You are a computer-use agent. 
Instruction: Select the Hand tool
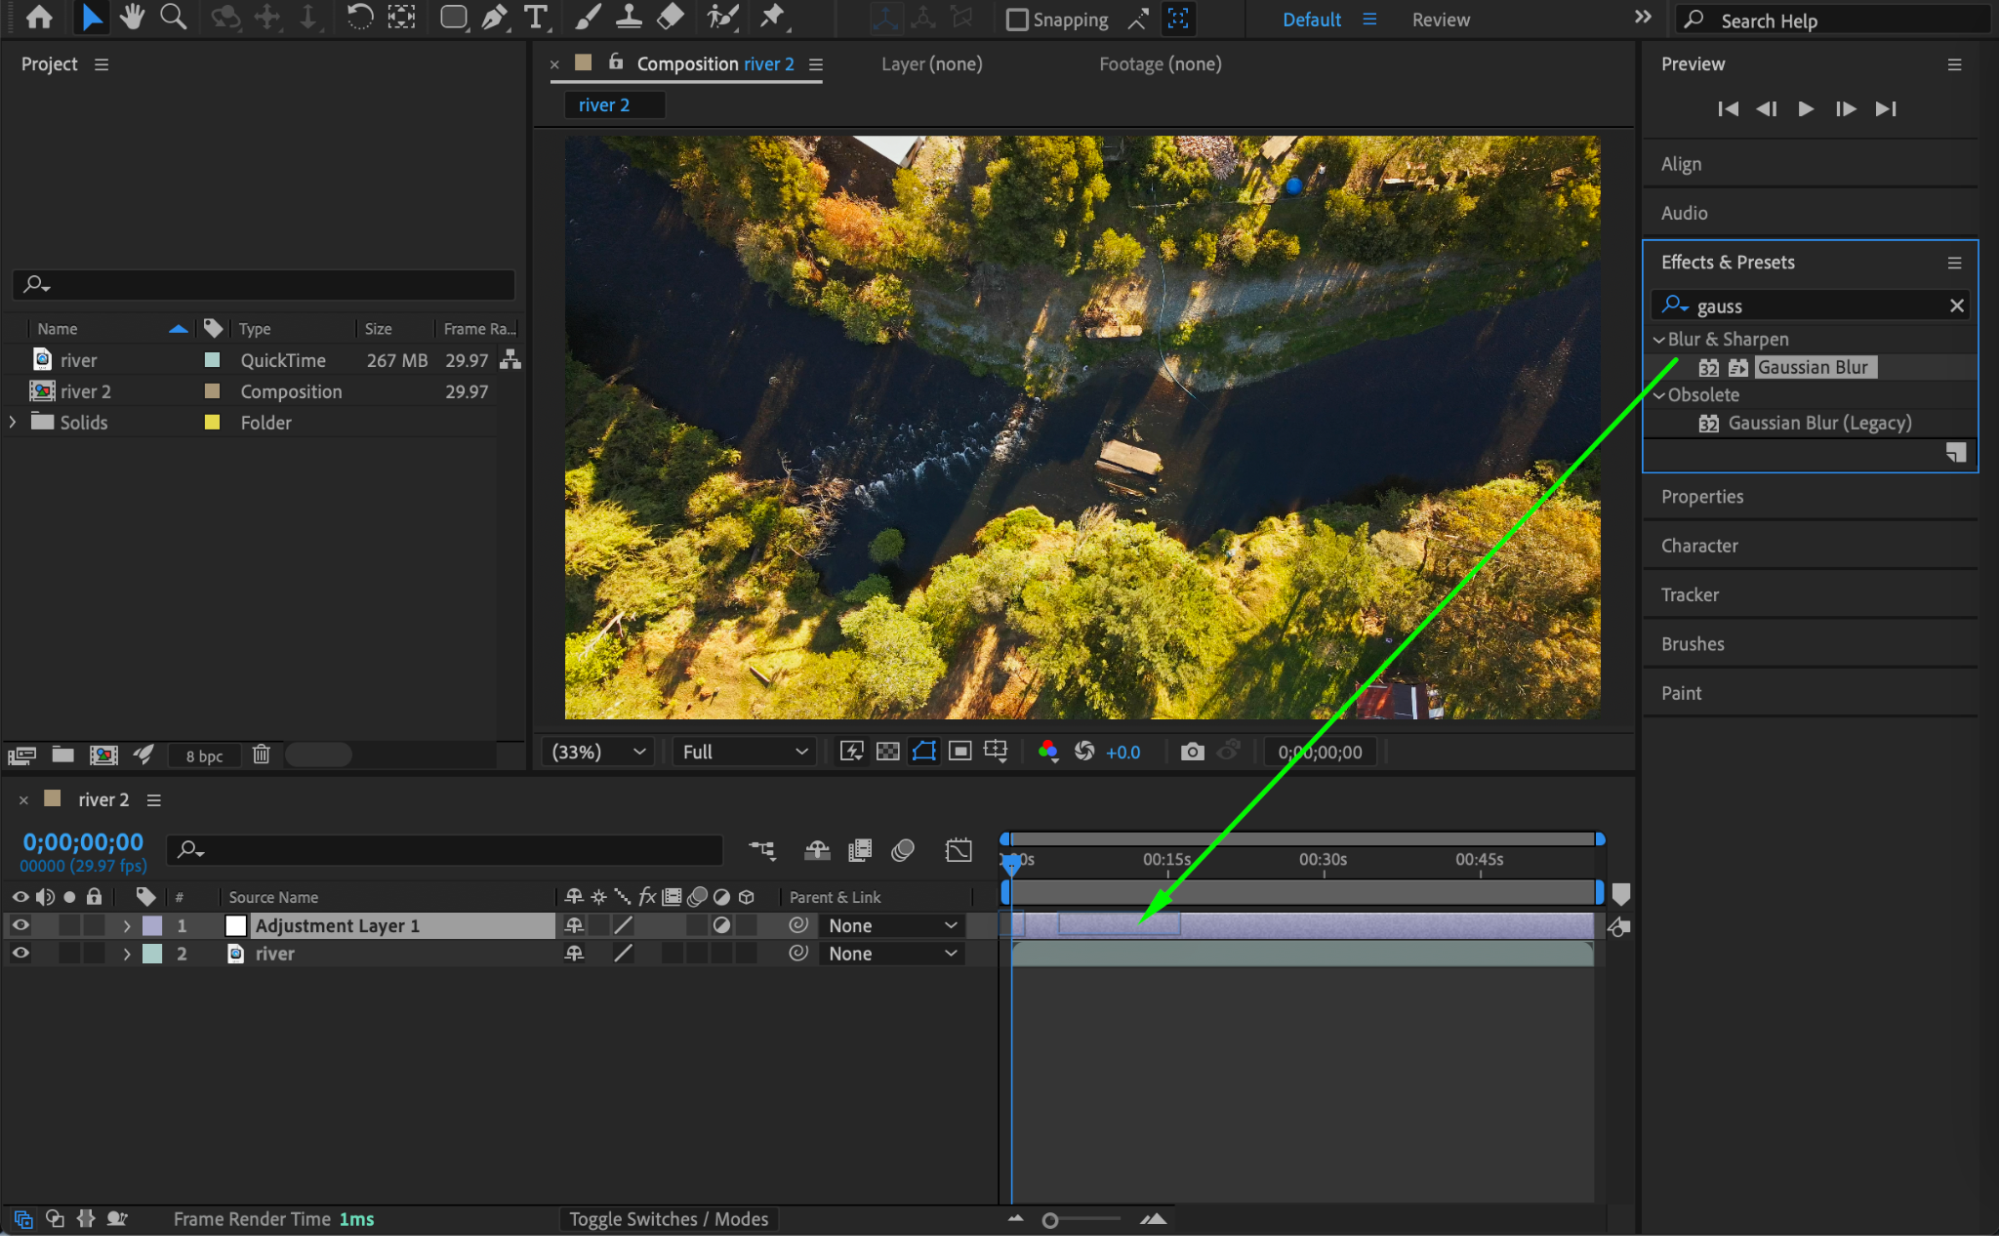tap(131, 17)
